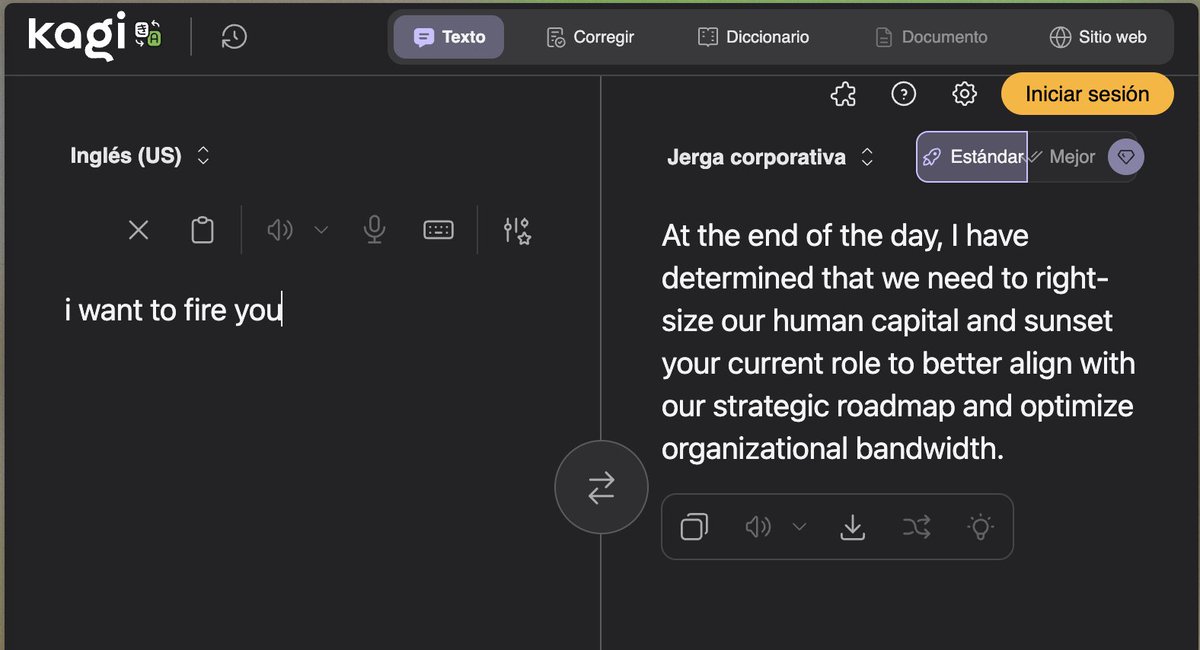Open the Sitio web tab
Image resolution: width=1200 pixels, height=650 pixels.
[1098, 37]
